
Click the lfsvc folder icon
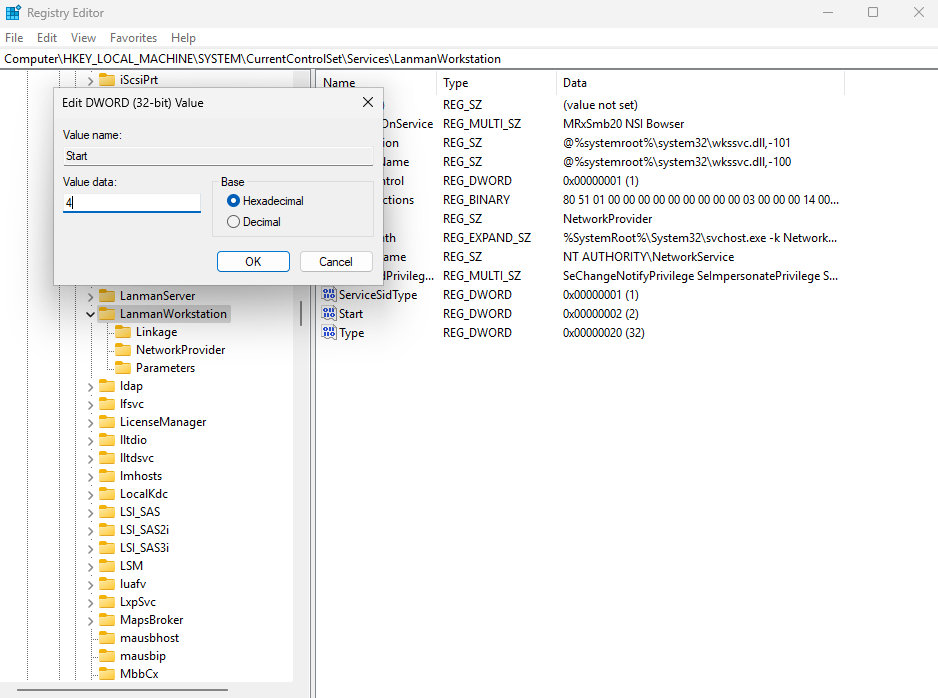click(107, 404)
